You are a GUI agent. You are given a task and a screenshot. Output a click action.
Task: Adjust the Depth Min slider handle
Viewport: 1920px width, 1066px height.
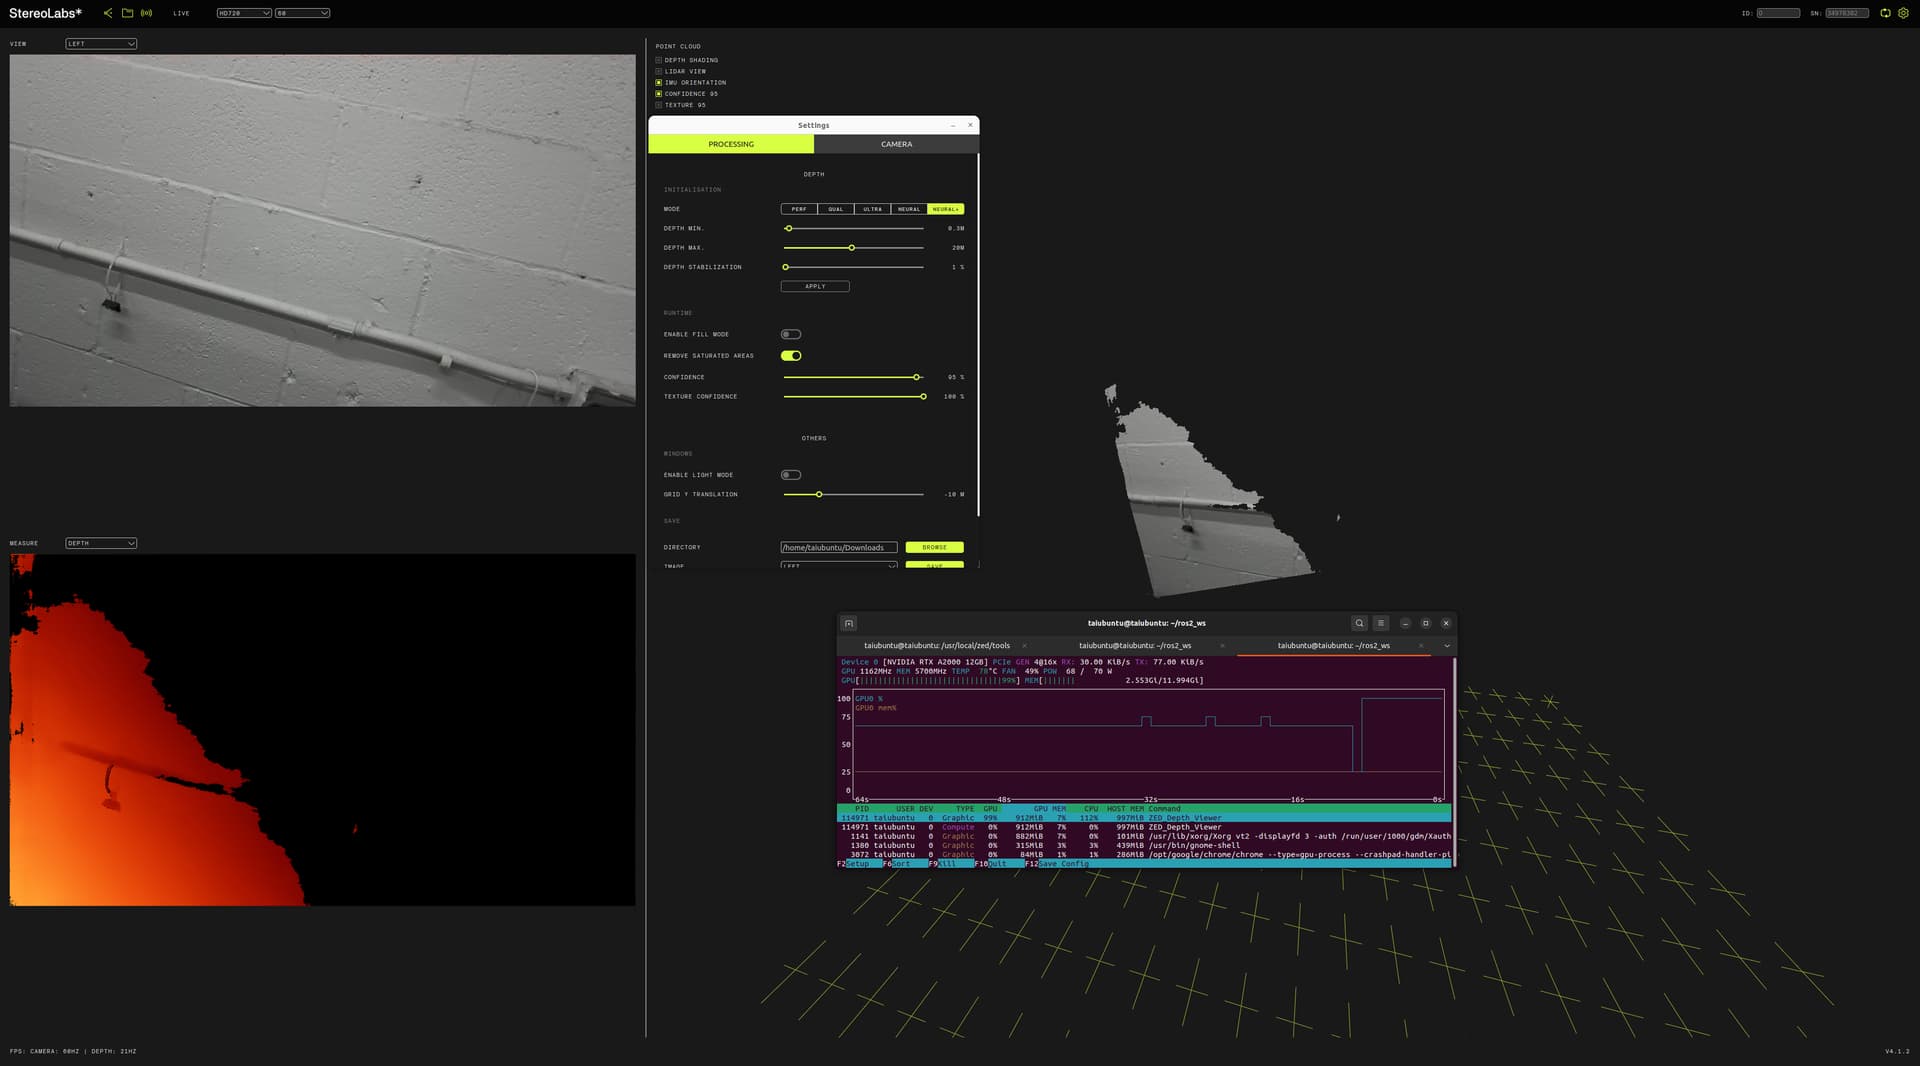coord(789,229)
